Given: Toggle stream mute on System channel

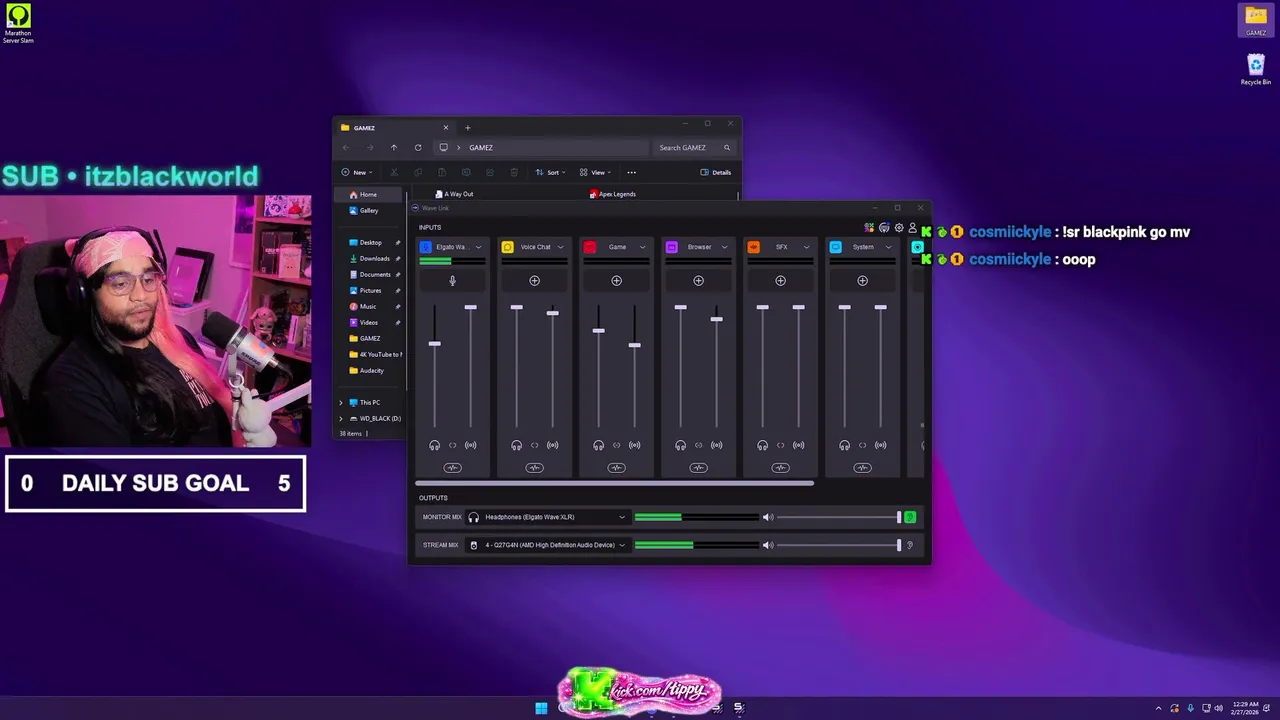Looking at the screenshot, I should [x=880, y=445].
